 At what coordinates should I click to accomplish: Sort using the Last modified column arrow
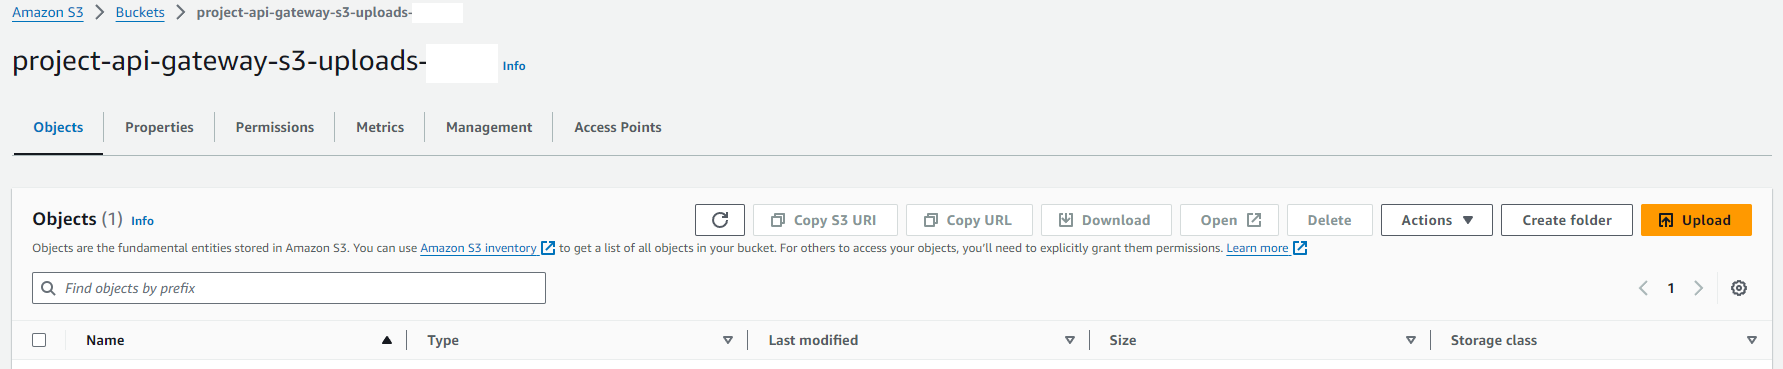1070,340
